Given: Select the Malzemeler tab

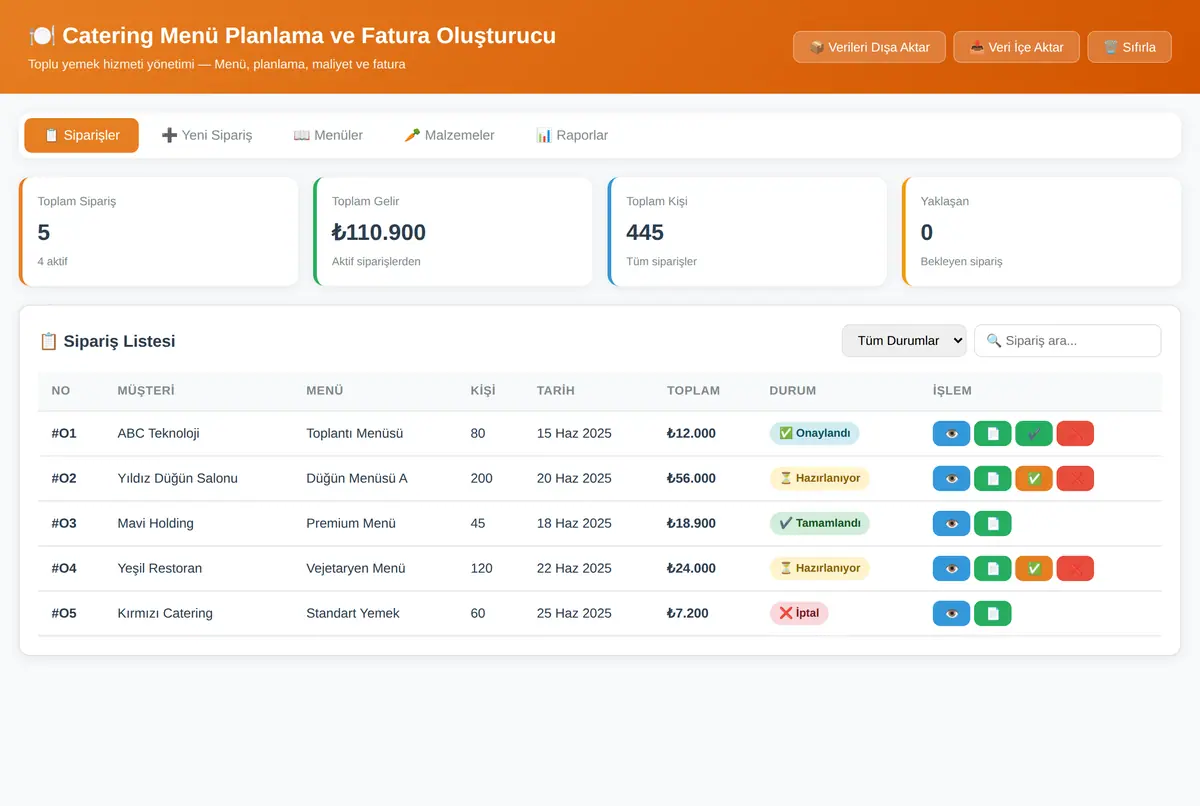Looking at the screenshot, I should point(449,135).
